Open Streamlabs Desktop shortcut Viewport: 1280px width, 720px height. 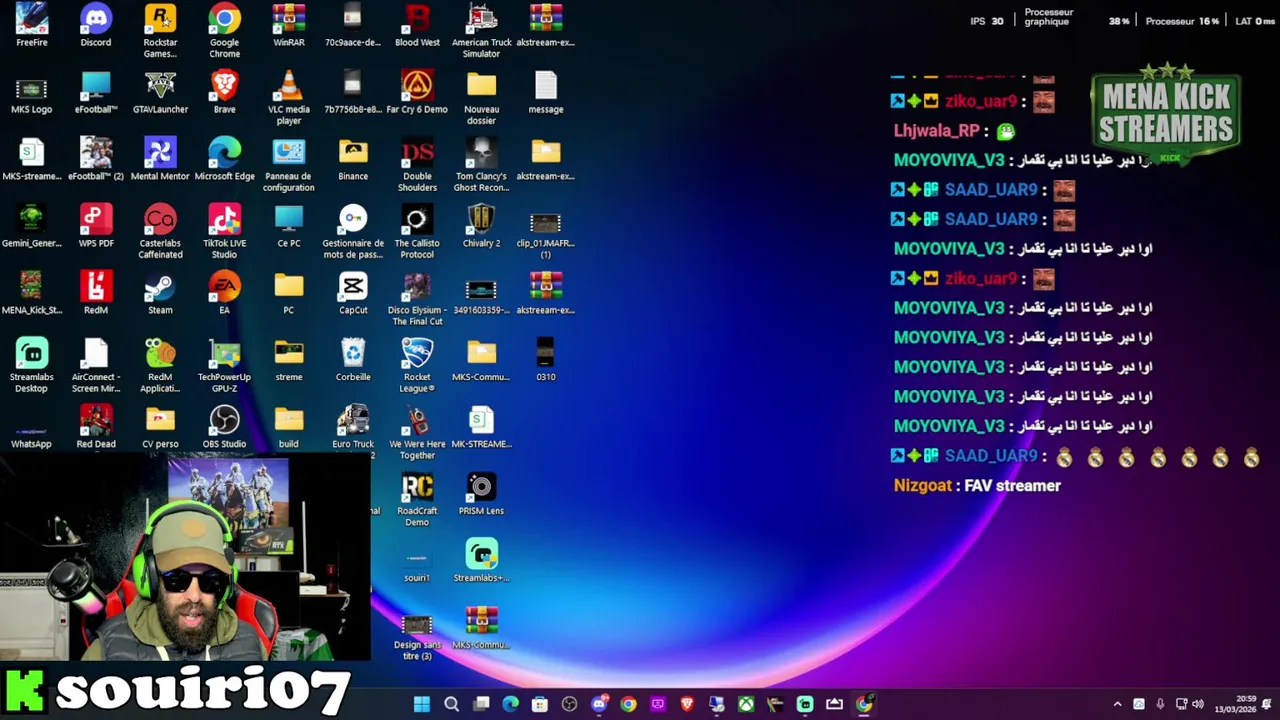point(31,365)
